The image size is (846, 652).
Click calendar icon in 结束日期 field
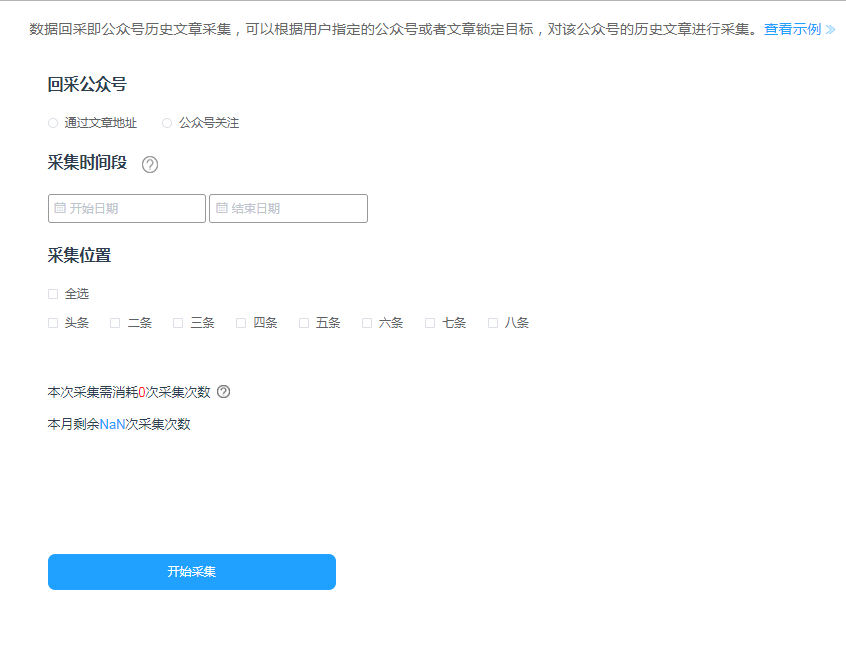(x=222, y=208)
